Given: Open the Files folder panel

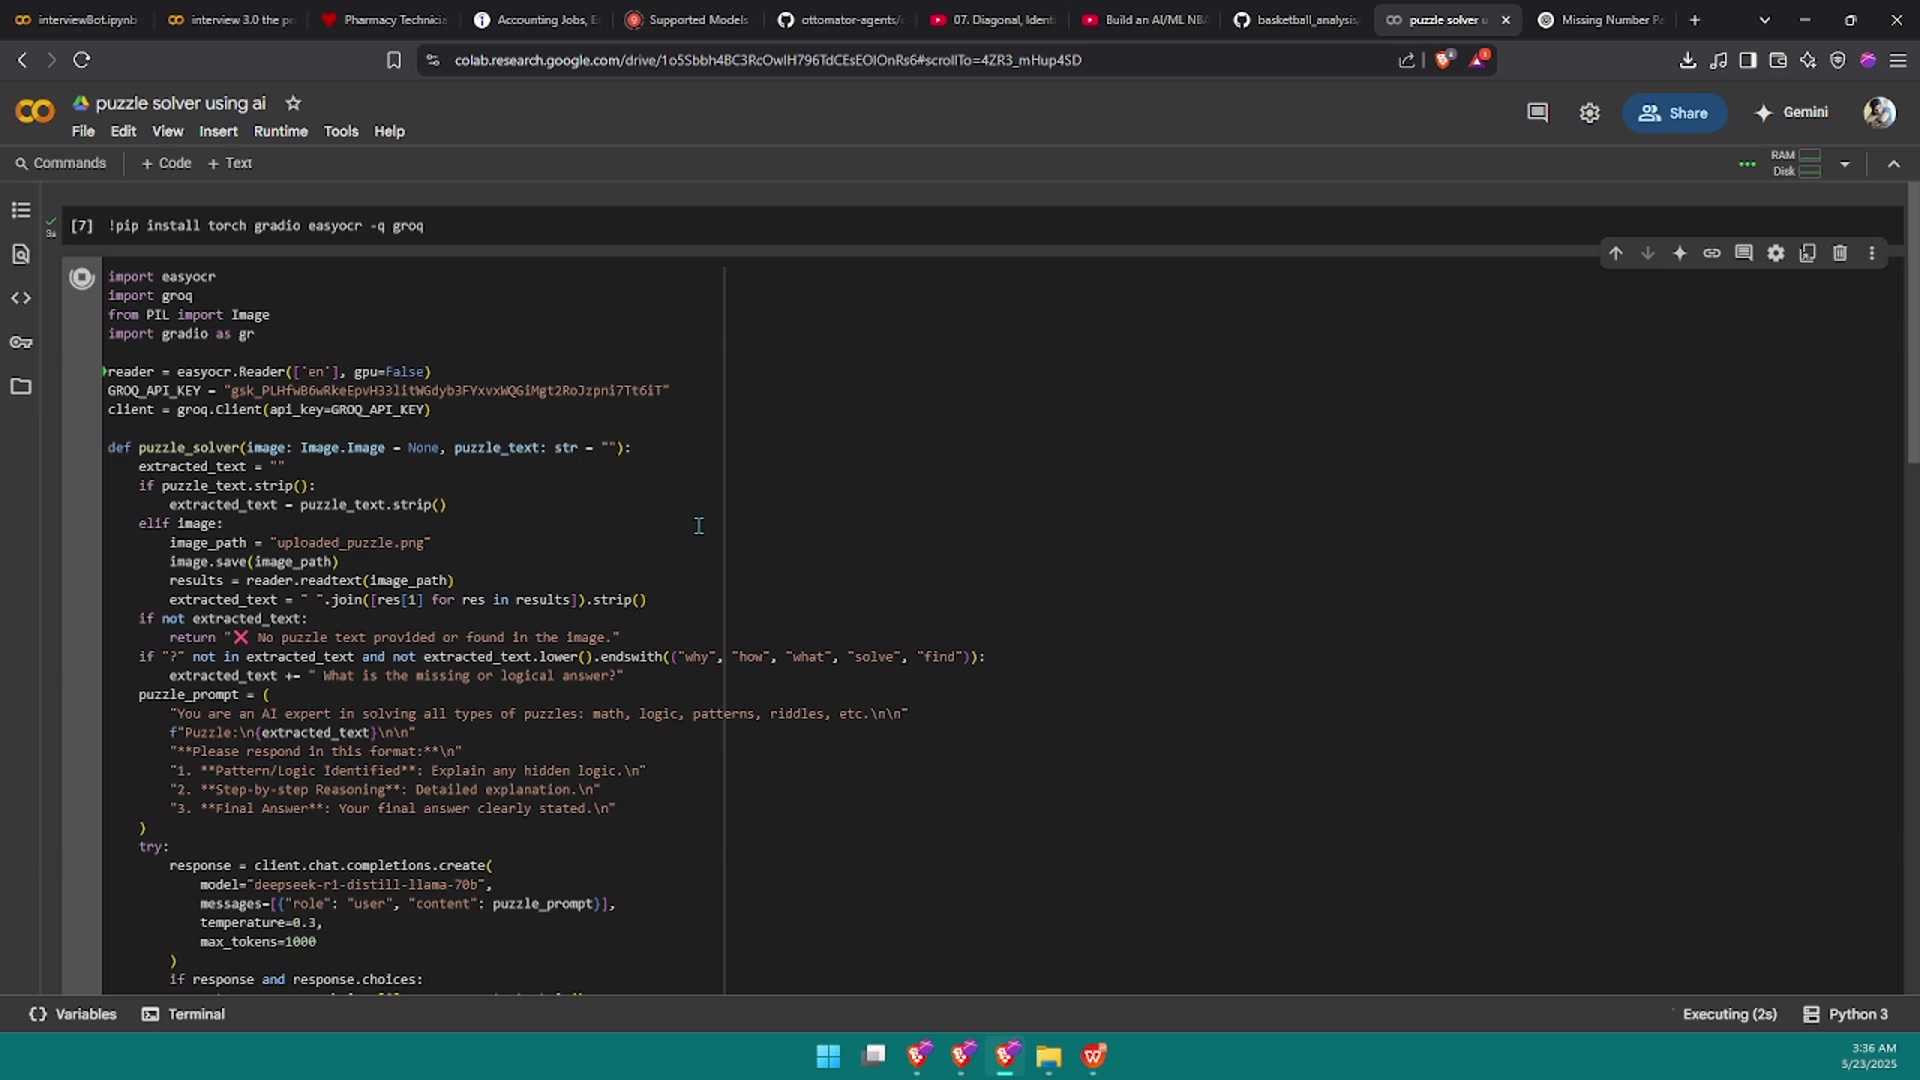Looking at the screenshot, I should pos(21,386).
